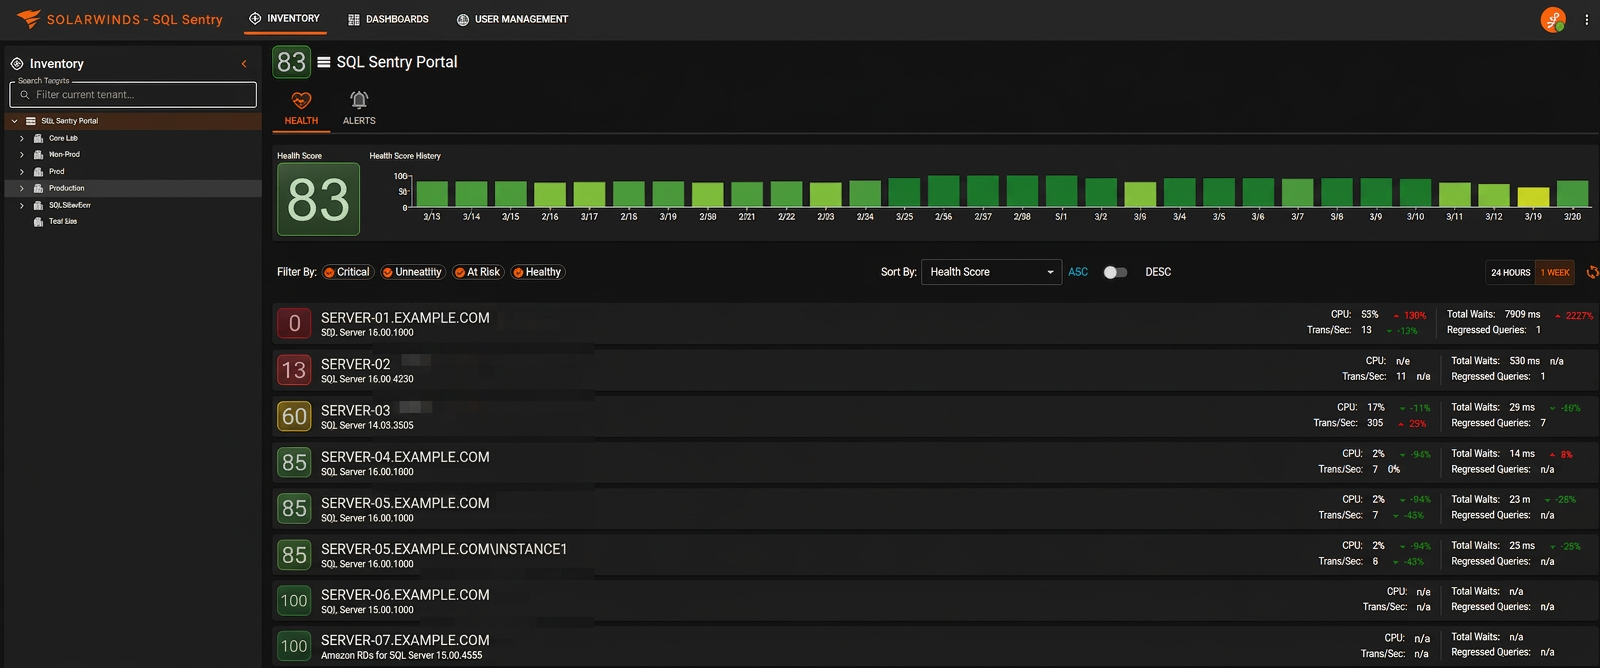Toggle the Critical filter chip
The image size is (1600, 668).
[347, 272]
